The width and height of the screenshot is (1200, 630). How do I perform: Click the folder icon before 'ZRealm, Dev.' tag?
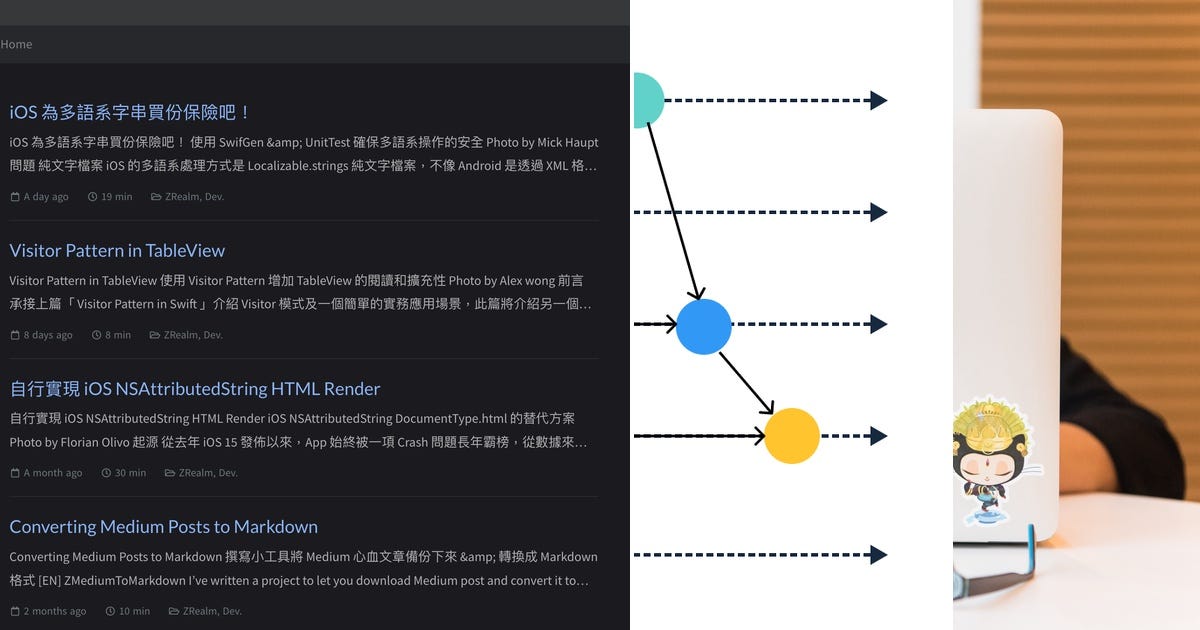click(155, 196)
